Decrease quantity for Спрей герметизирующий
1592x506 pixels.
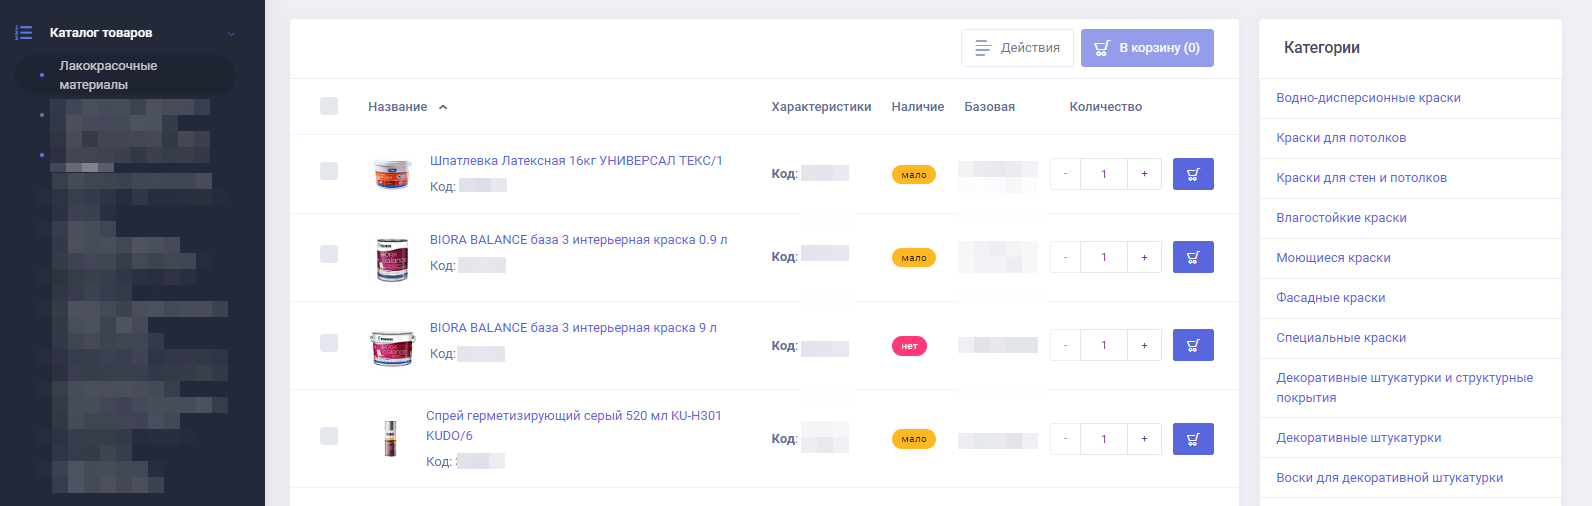pos(1065,439)
